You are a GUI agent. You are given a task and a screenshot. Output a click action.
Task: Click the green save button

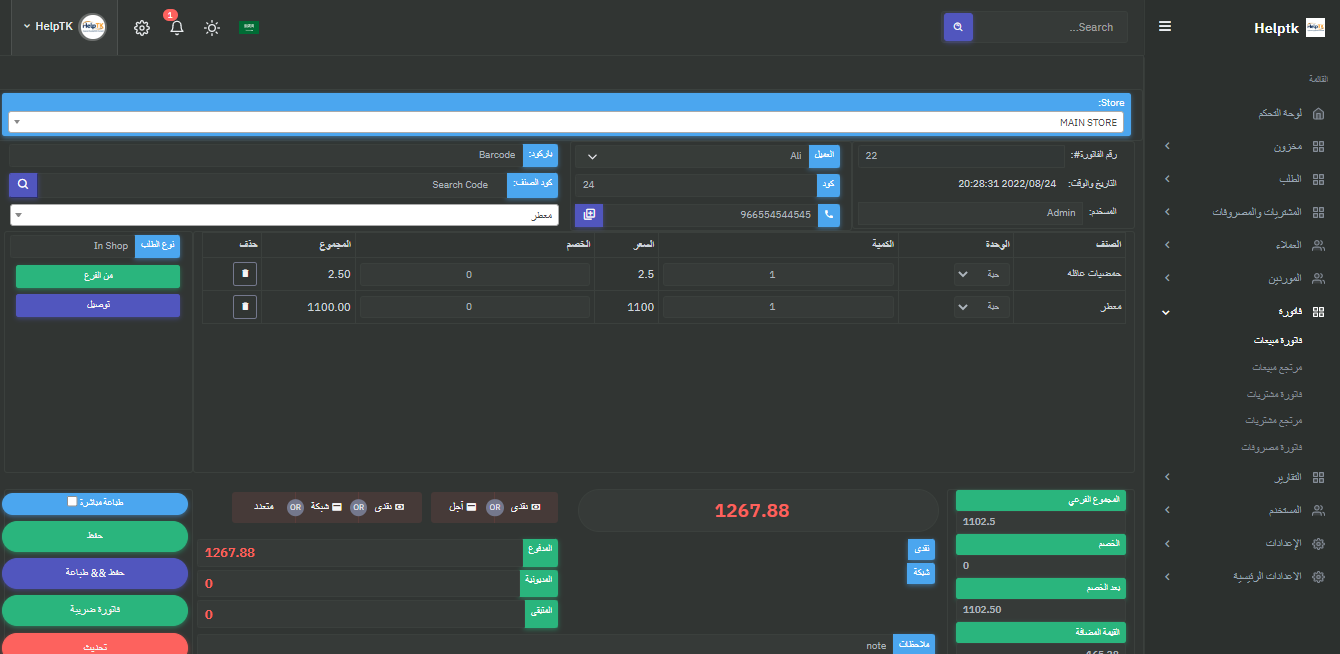point(95,537)
